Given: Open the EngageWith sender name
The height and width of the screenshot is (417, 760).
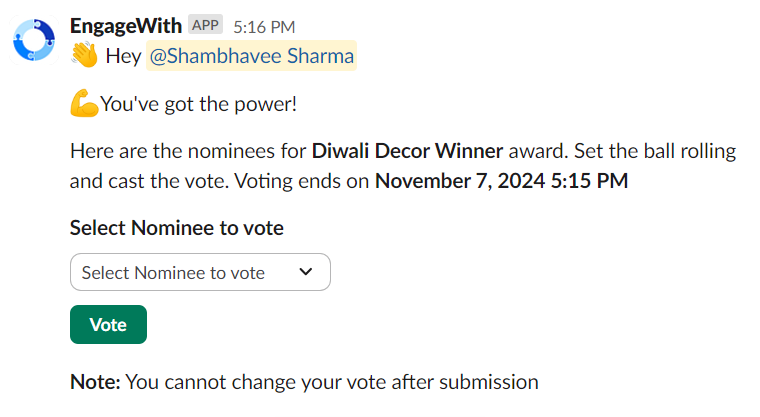Looking at the screenshot, I should pos(125,25).
